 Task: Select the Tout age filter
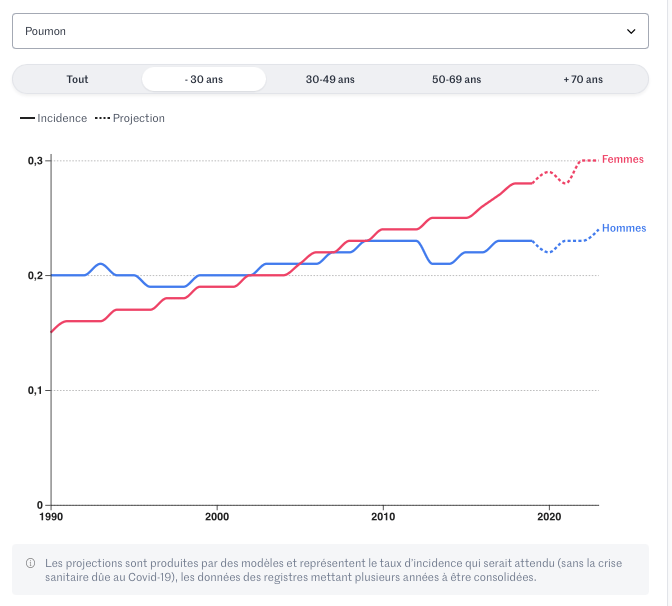pyautogui.click(x=78, y=79)
